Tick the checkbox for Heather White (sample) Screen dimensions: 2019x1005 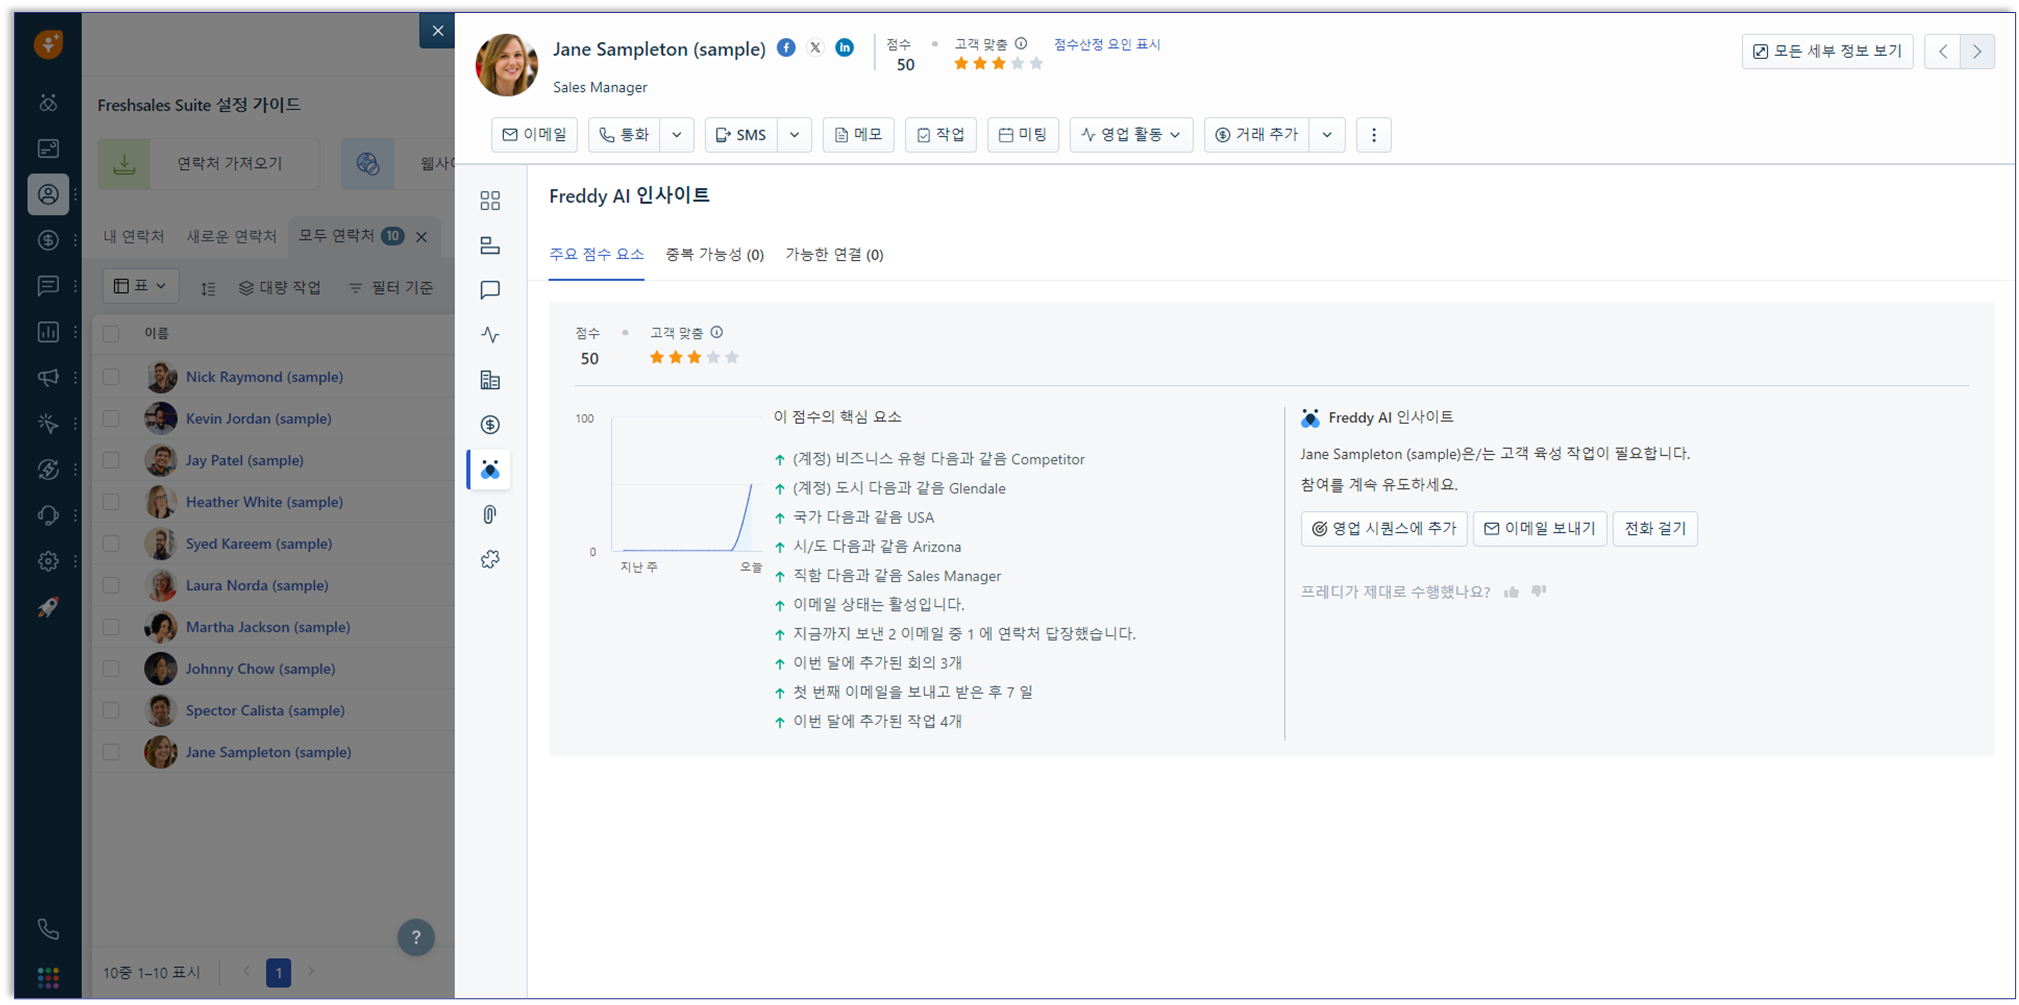111,502
